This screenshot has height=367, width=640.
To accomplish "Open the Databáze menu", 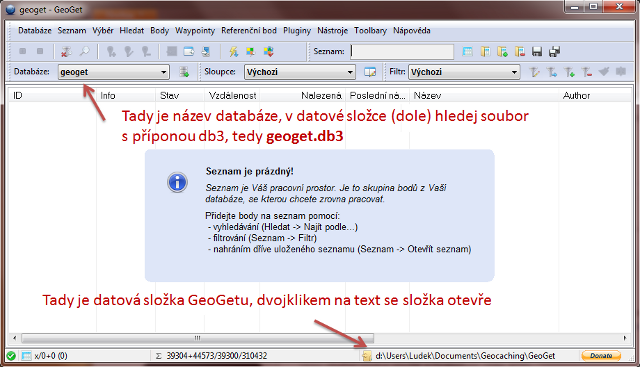I will pos(35,31).
